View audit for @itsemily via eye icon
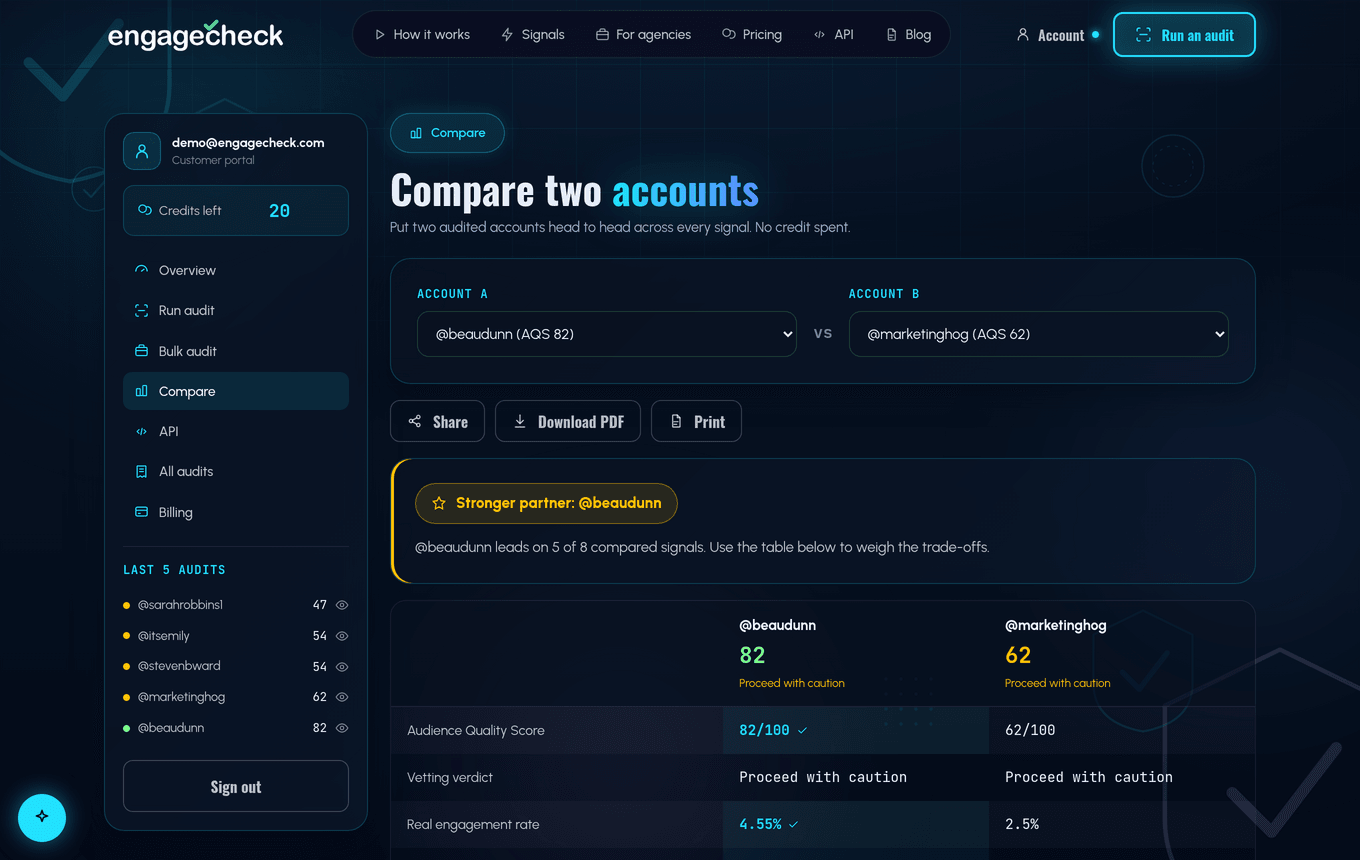Viewport: 1360px width, 860px height. [x=342, y=636]
